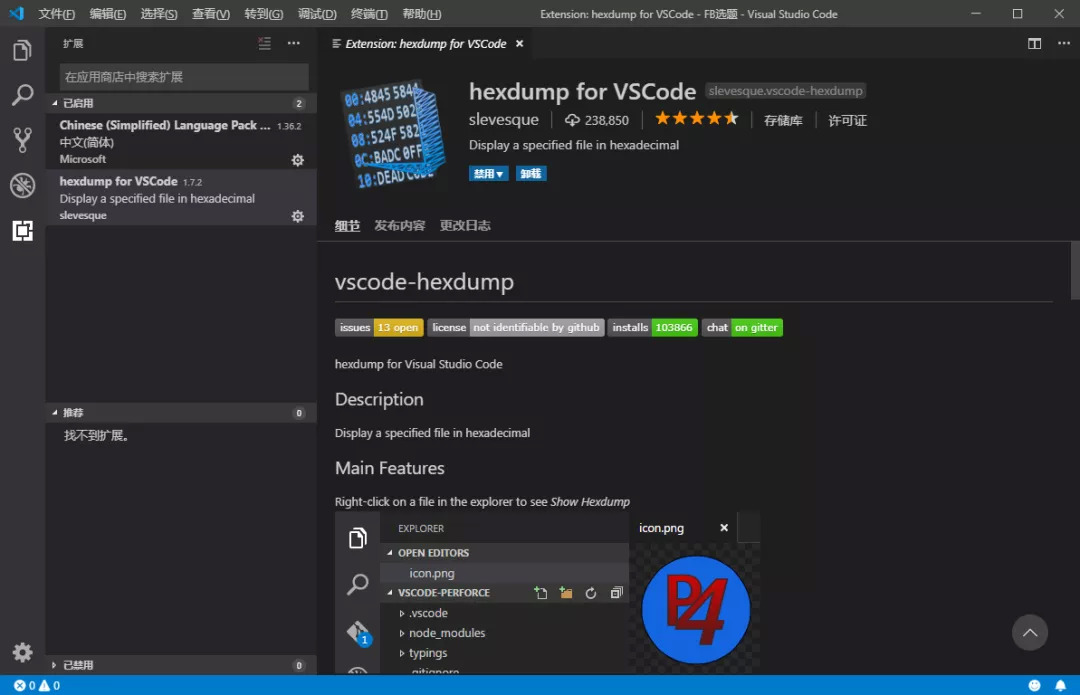Open the 禁用 disable dropdown button
Viewport: 1080px width, 695px height.
click(488, 174)
